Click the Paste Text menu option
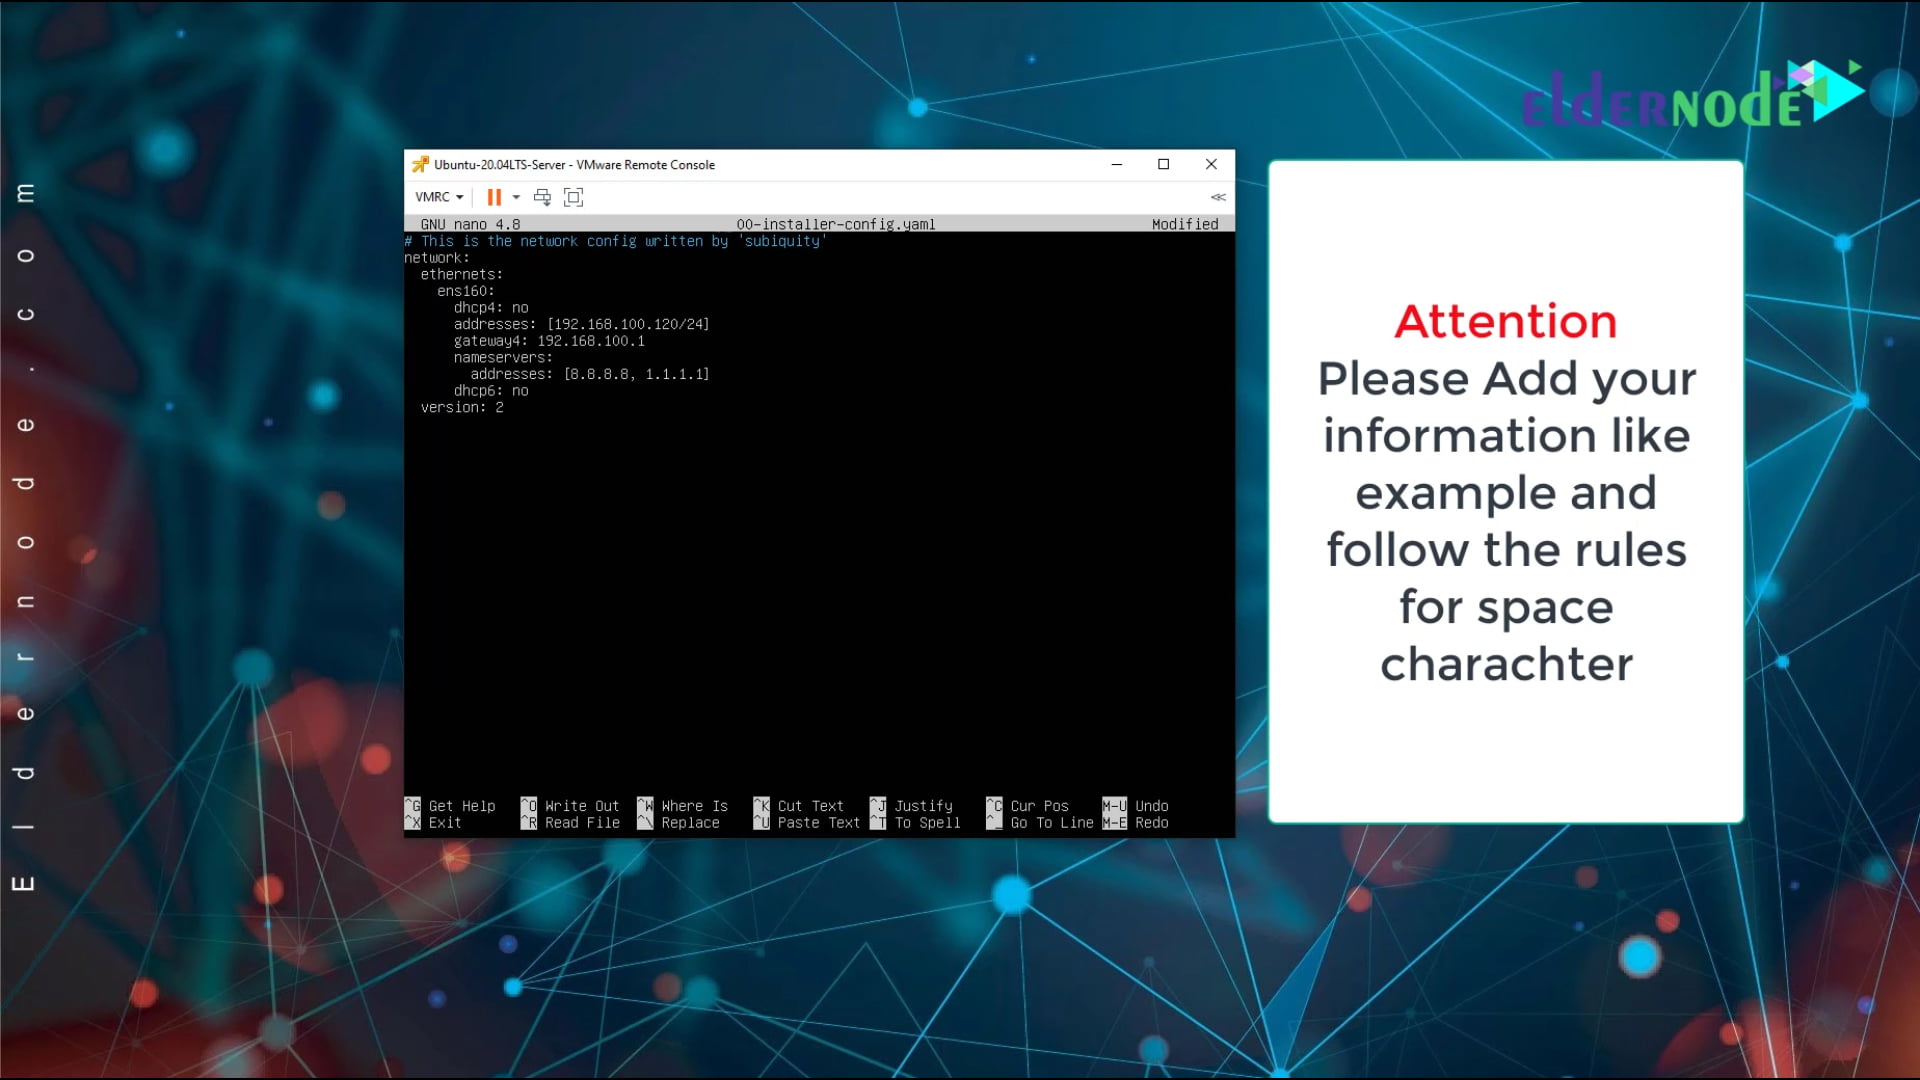The width and height of the screenshot is (1920, 1080). (x=818, y=823)
